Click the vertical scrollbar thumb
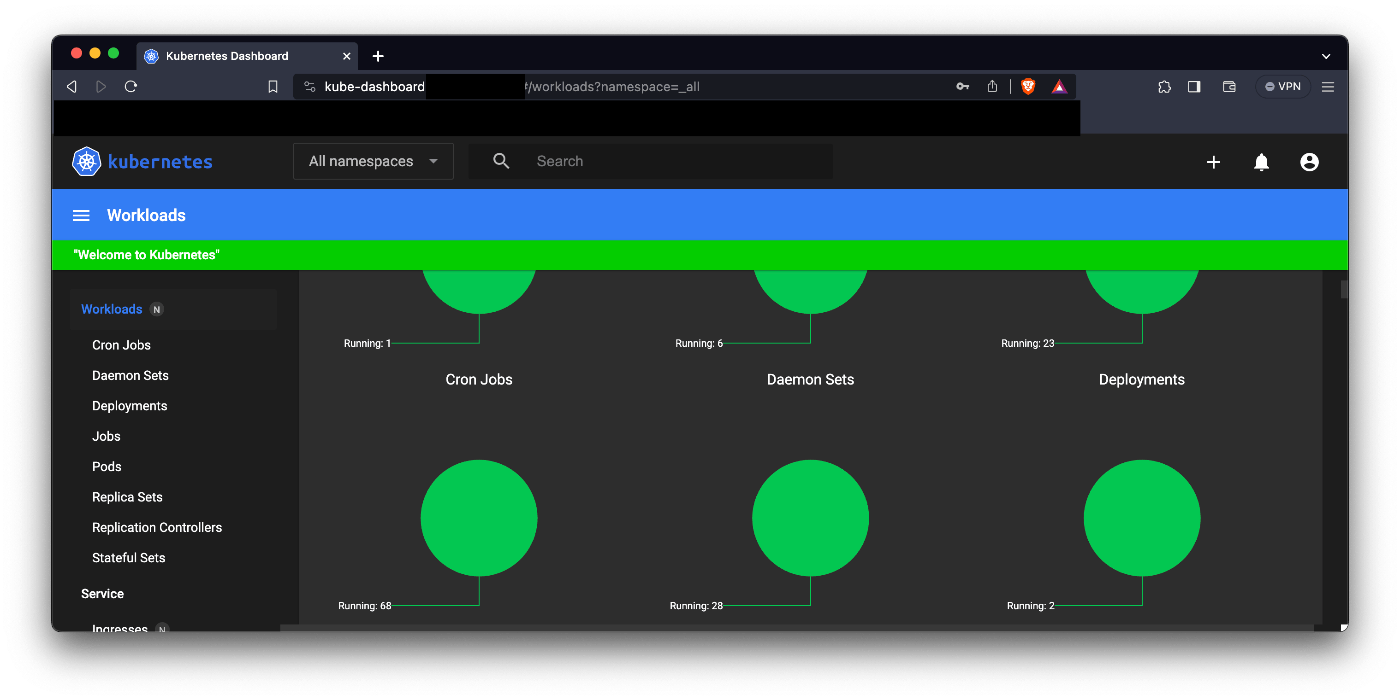The width and height of the screenshot is (1400, 700). click(1344, 290)
